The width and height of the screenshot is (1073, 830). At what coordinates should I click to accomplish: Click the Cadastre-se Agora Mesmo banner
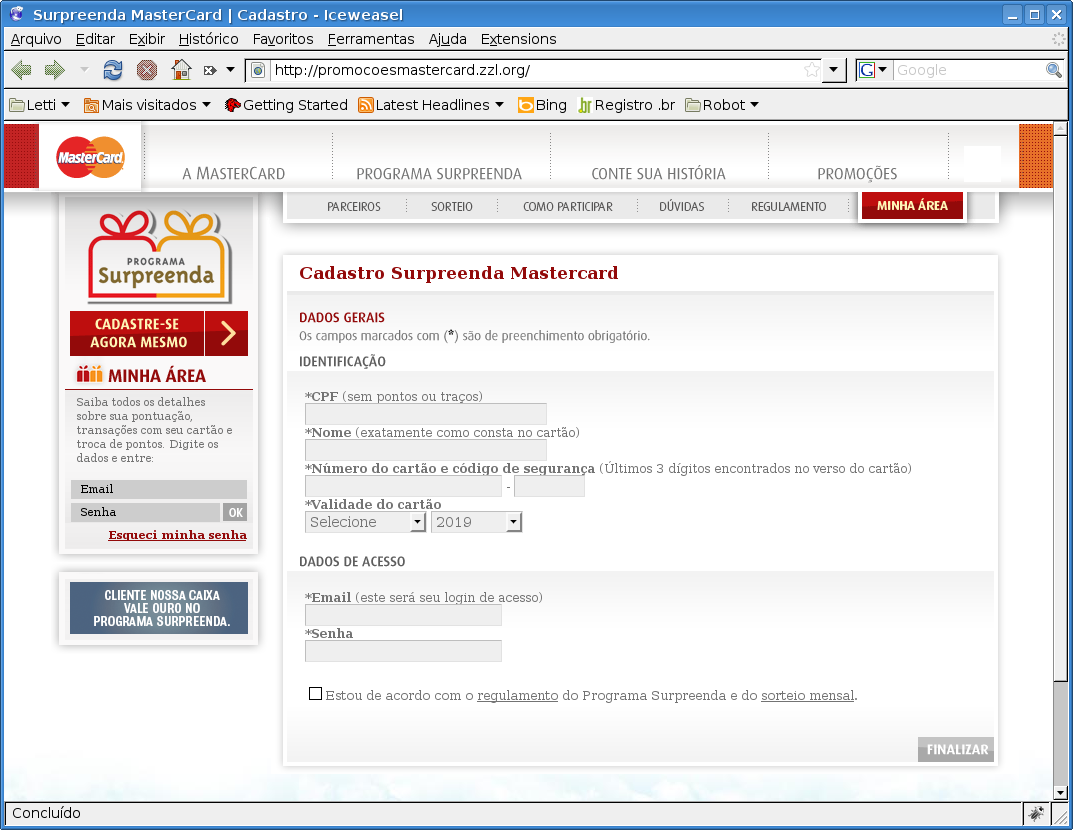point(137,333)
